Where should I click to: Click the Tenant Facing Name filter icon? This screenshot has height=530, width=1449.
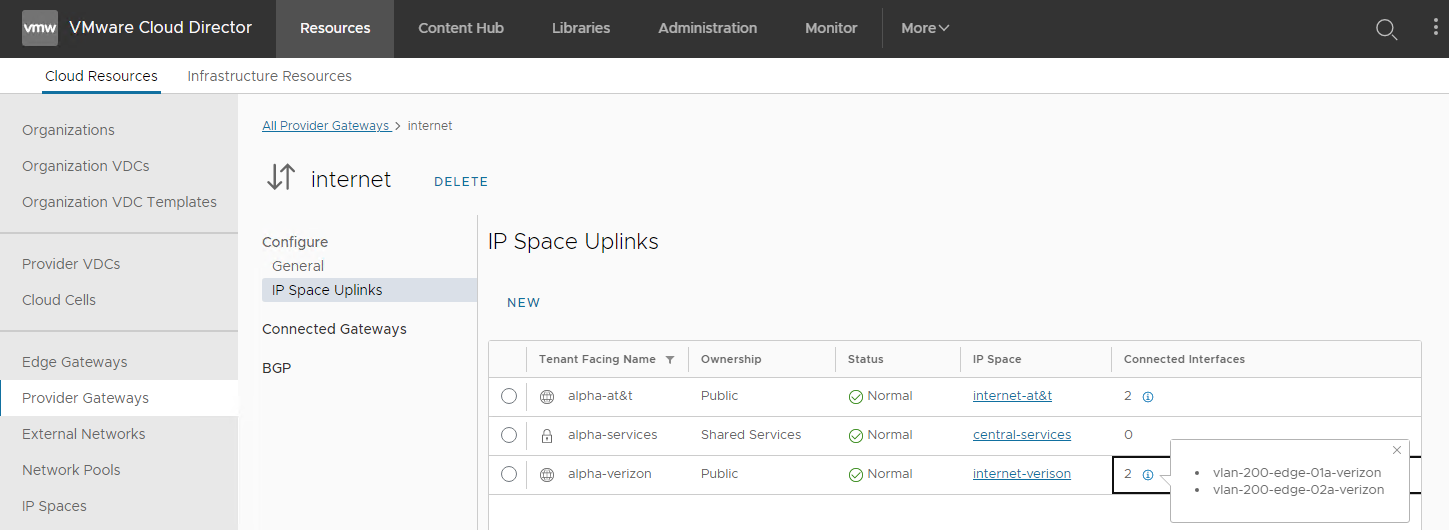670,360
